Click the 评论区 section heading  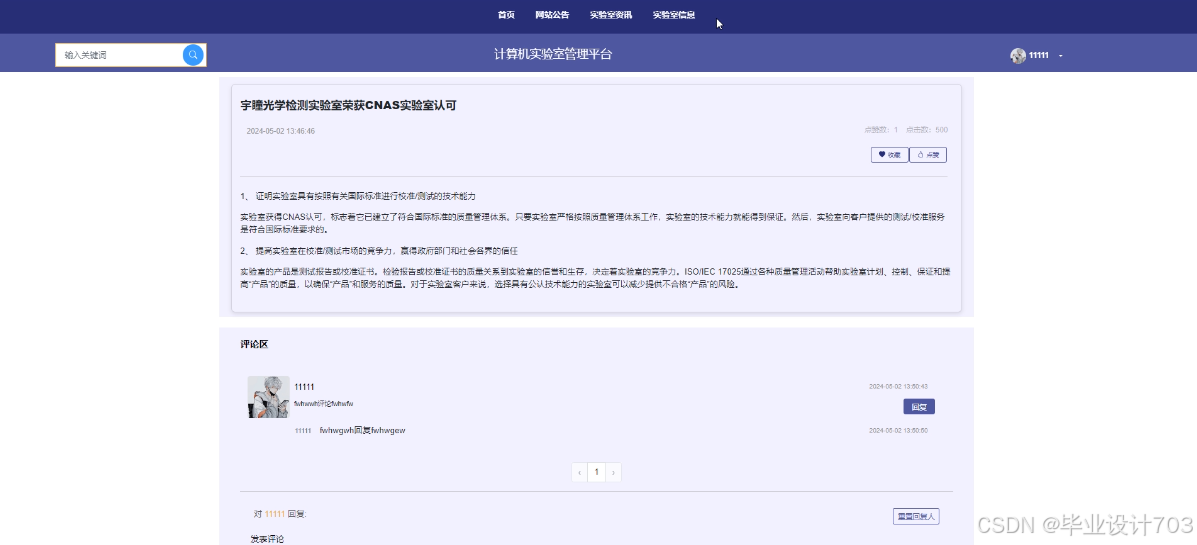tap(254, 344)
